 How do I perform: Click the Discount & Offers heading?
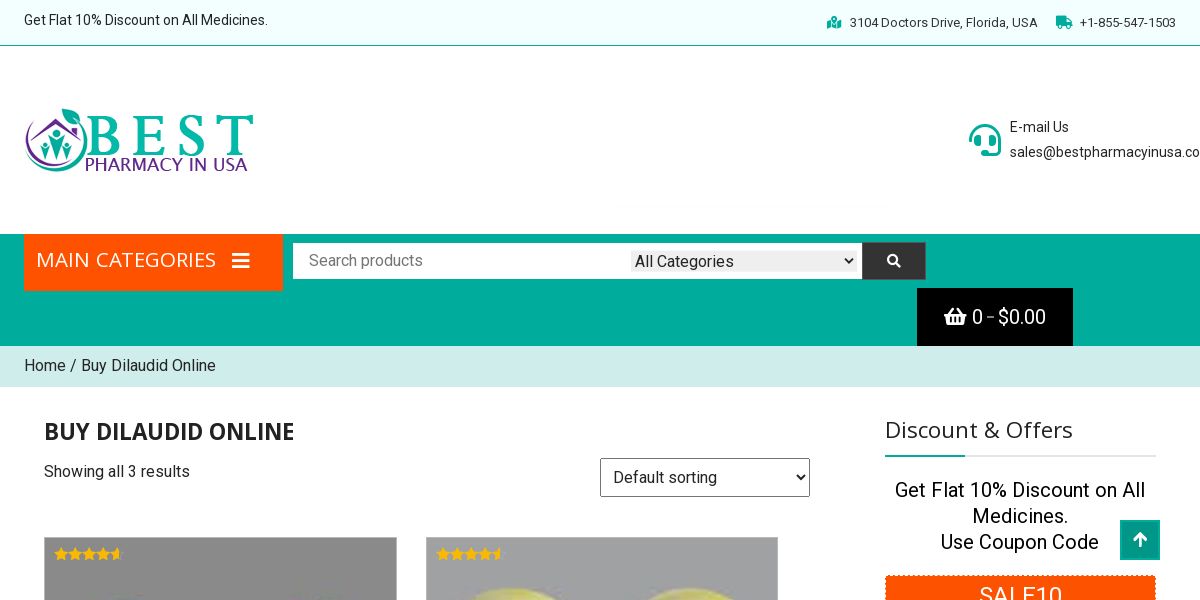point(979,430)
